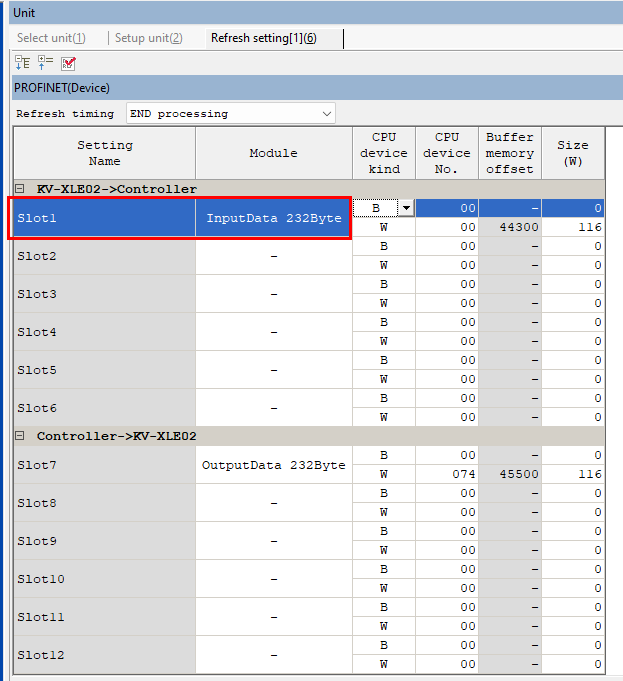Select the Slot8 row label
Viewport: 623px width, 681px height.
(x=104, y=503)
